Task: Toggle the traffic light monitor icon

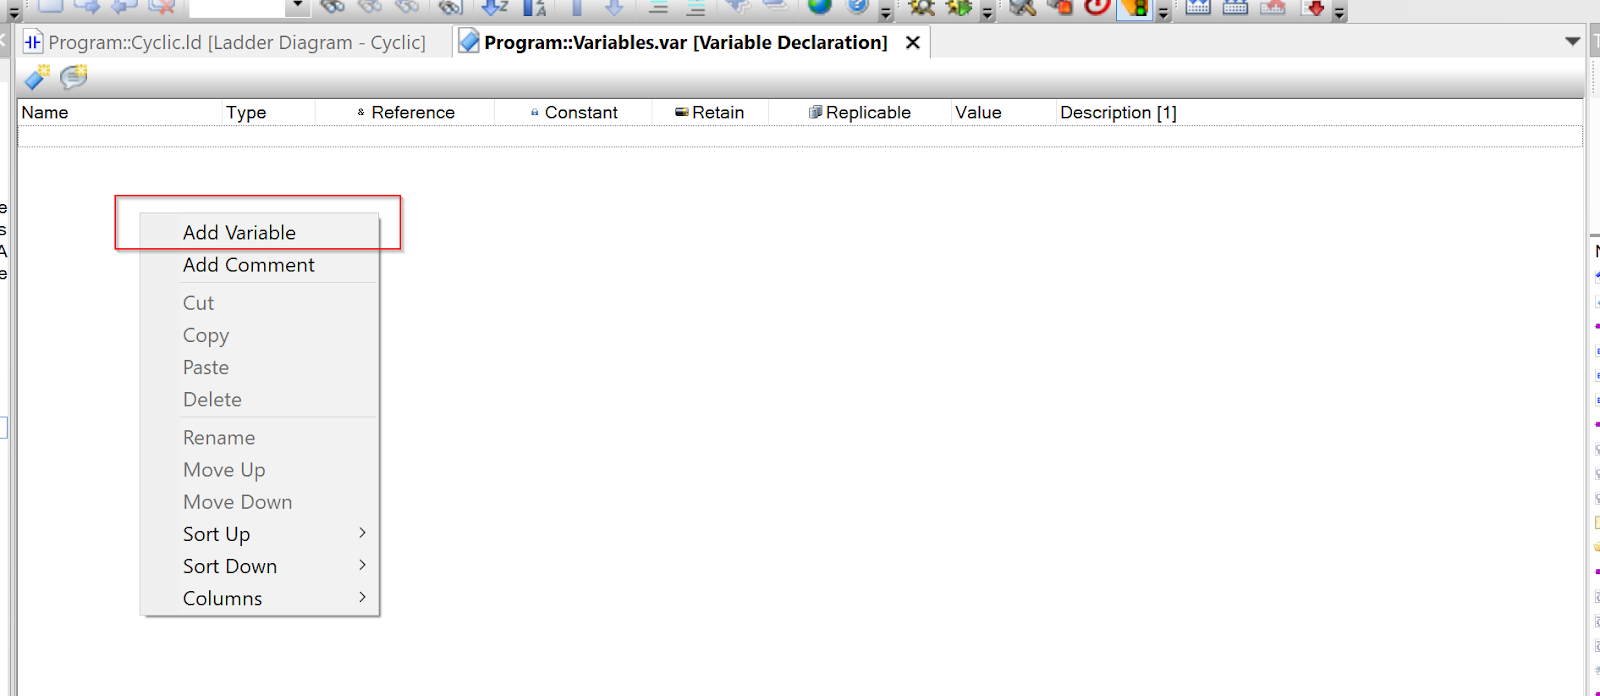Action: point(1135,8)
